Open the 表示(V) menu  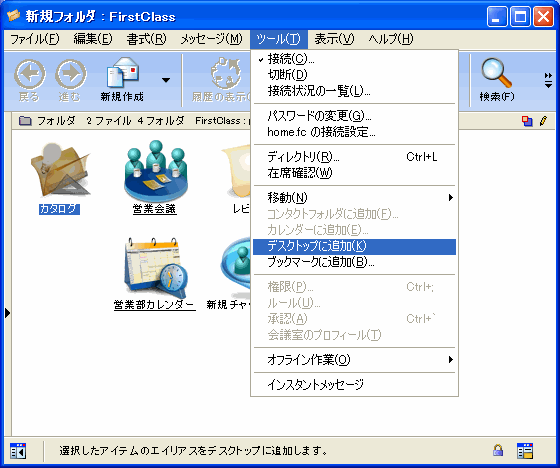[x=334, y=39]
